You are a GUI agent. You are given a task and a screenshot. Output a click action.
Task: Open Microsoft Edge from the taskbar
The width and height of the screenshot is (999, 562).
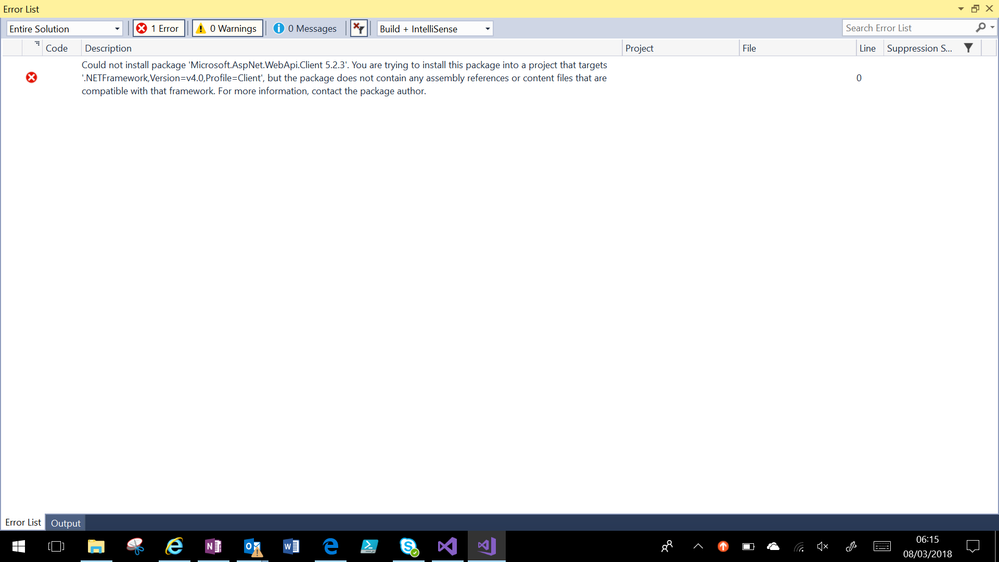point(331,547)
